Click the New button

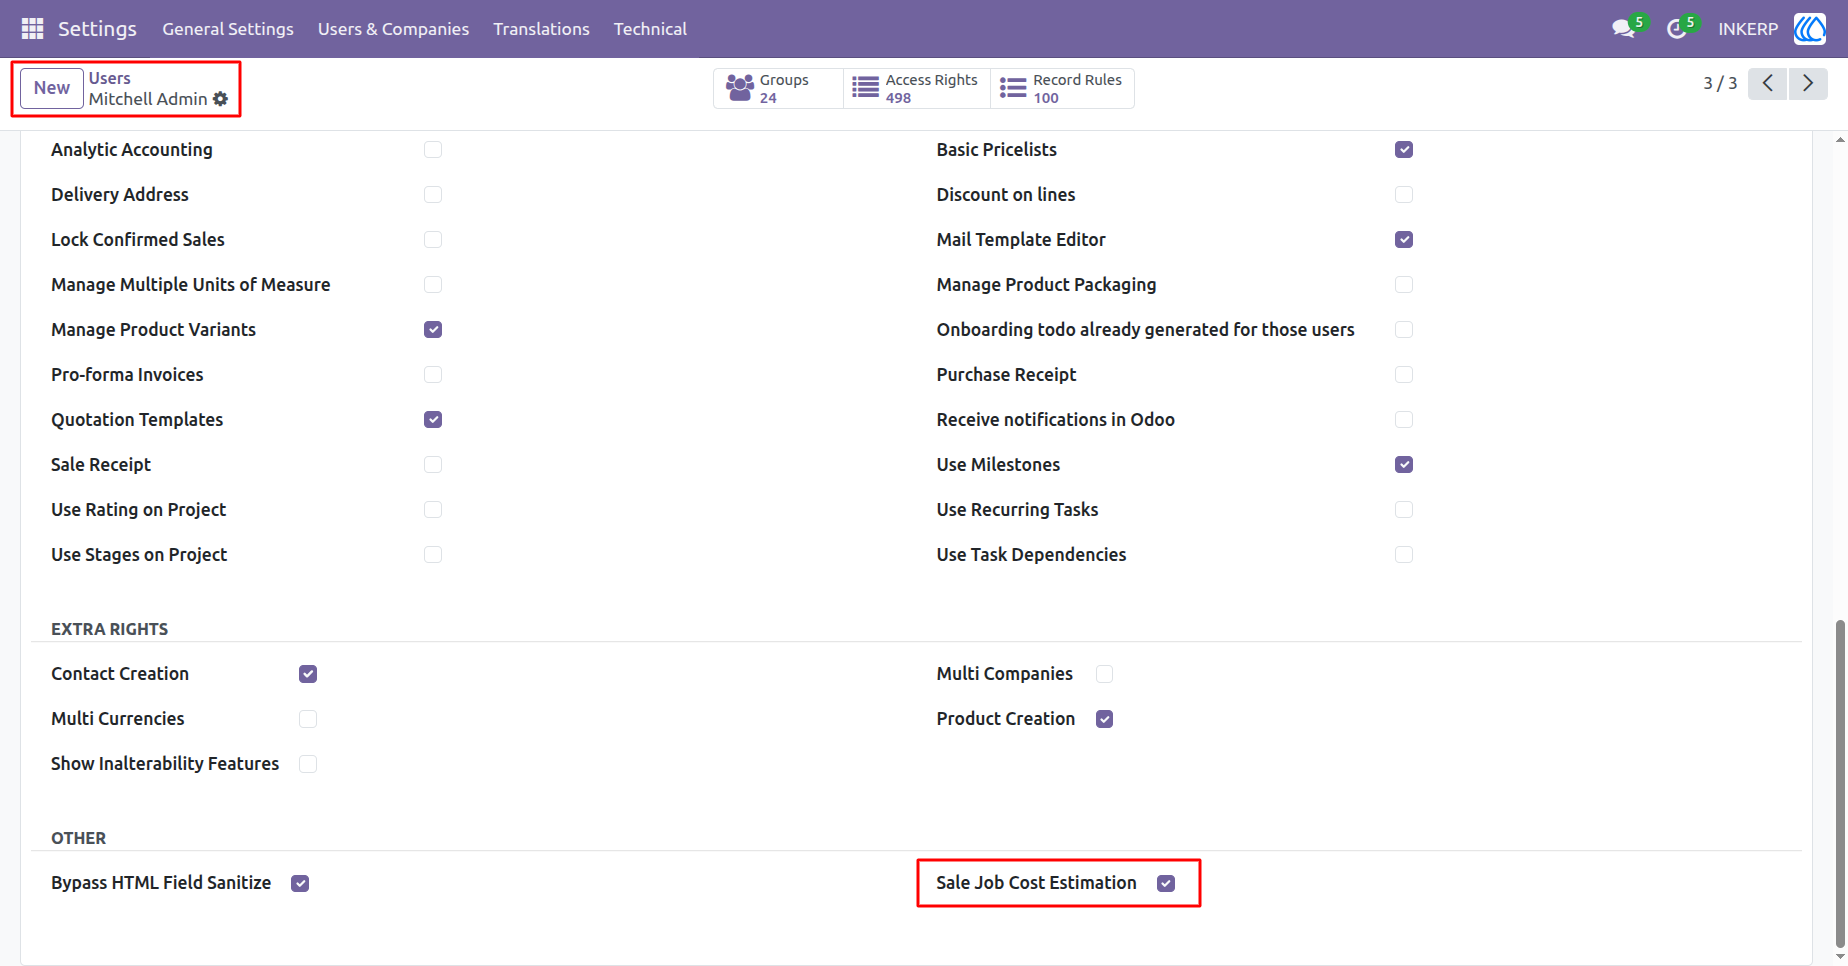[x=52, y=88]
